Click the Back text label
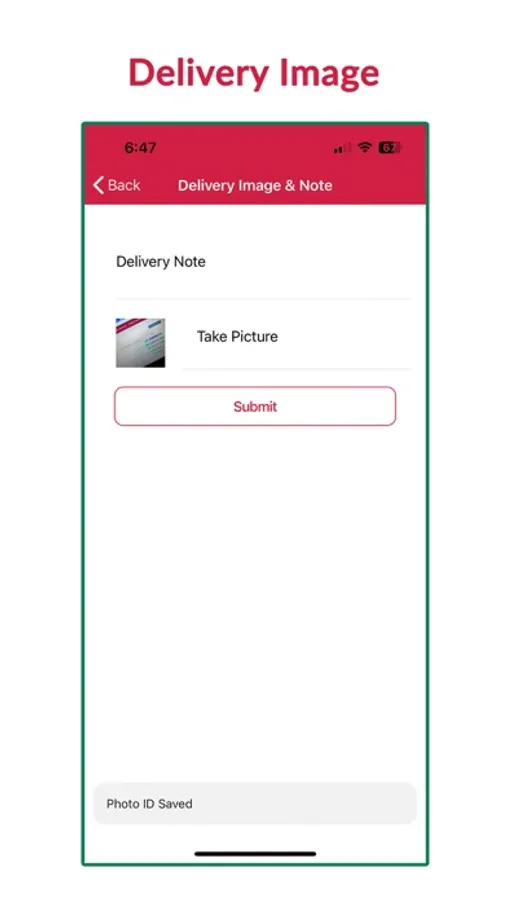Screen dimensions: 507x900 124,185
